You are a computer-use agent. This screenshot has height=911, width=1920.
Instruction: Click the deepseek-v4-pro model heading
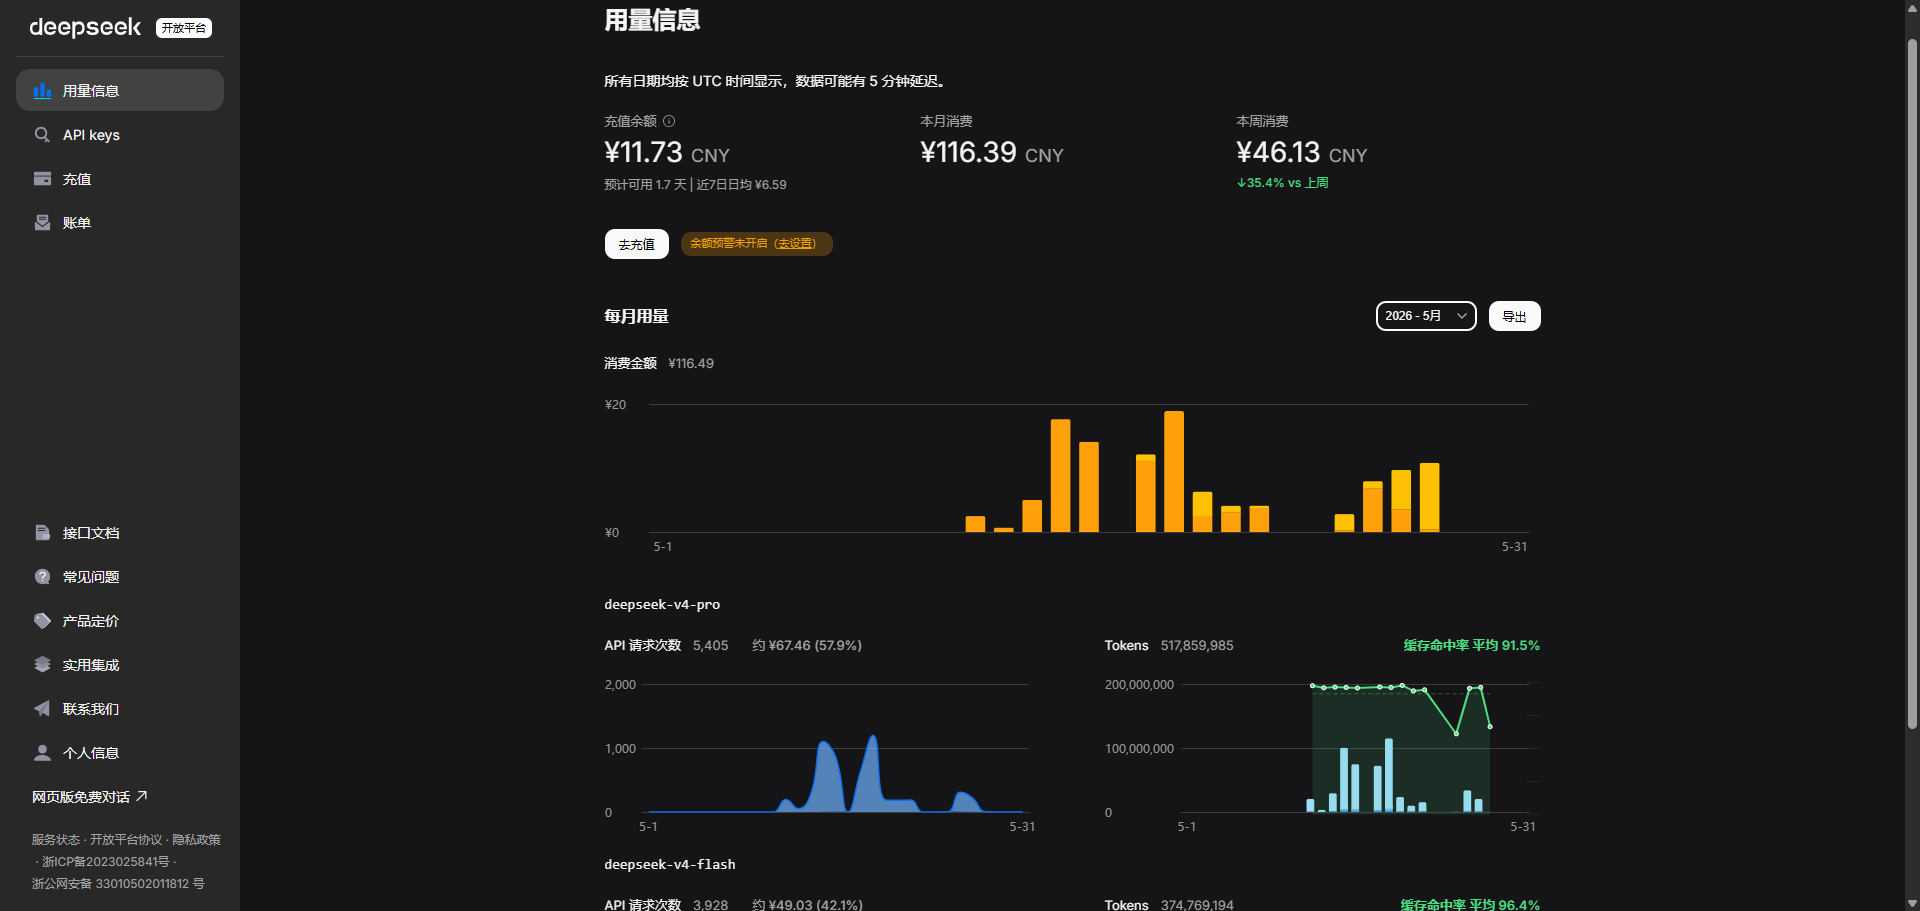(662, 605)
